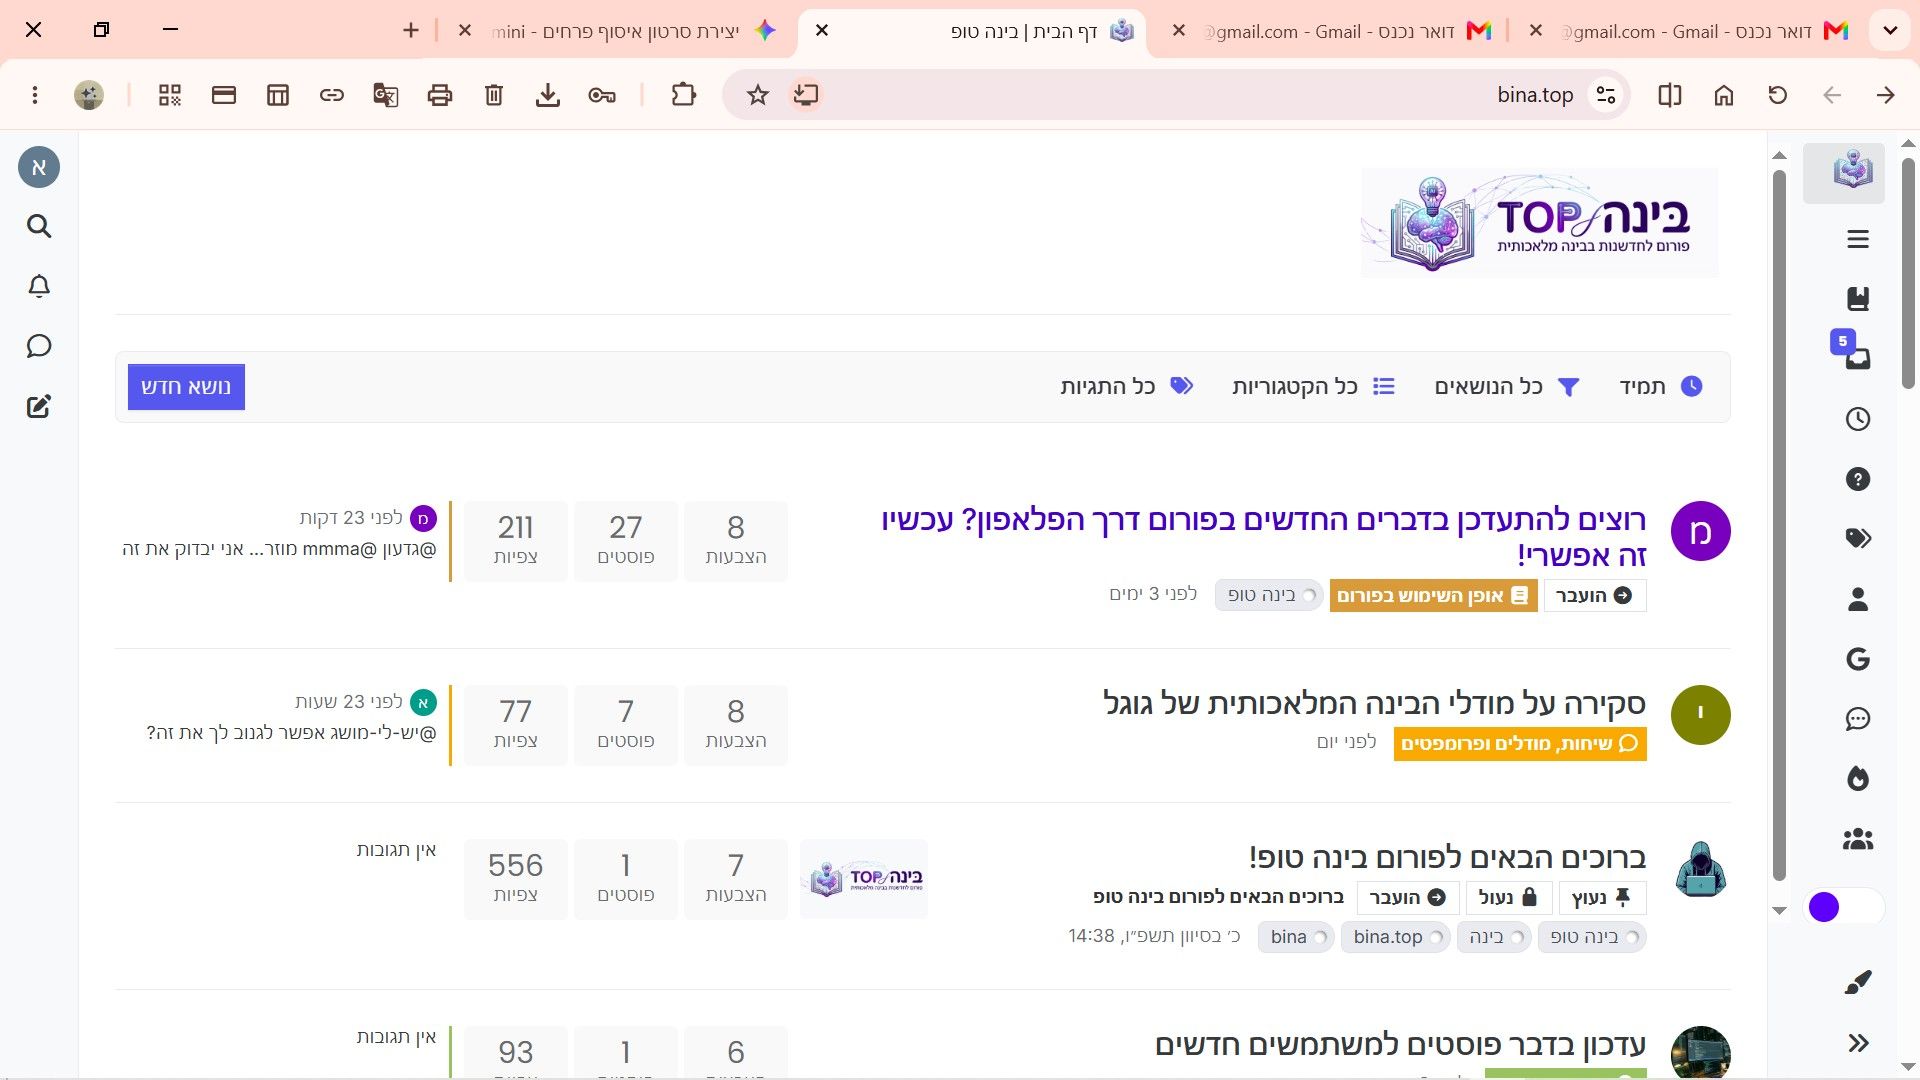Open the tags icon in the sidebar
Screen dimensions: 1920x1080
coord(1858,539)
